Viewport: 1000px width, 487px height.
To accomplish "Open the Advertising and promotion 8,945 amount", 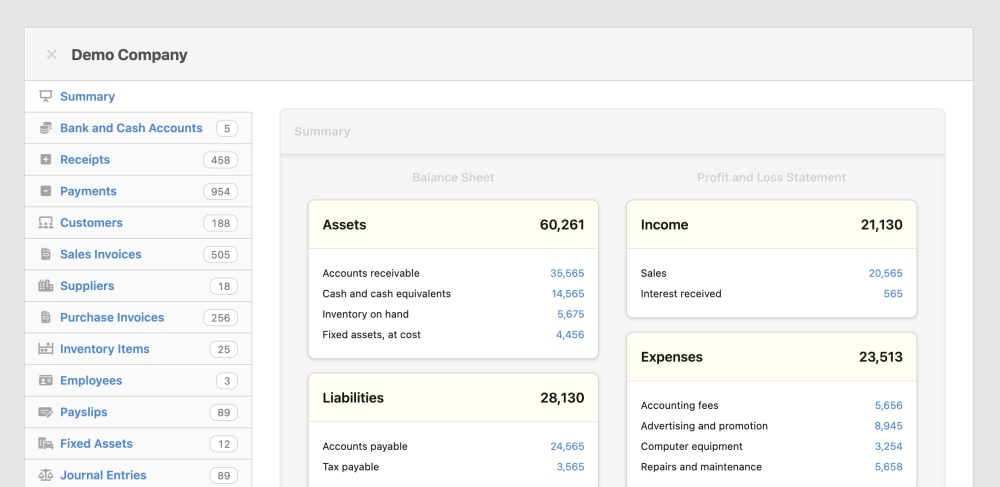I will tap(888, 426).
